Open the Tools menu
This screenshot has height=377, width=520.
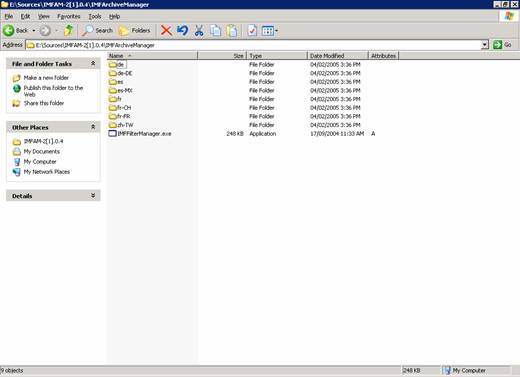pos(95,16)
